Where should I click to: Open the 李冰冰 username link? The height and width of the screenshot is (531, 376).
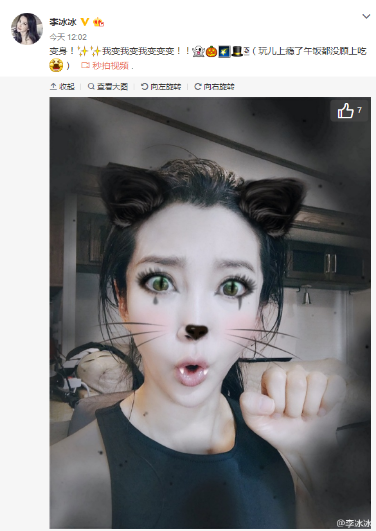pos(63,22)
